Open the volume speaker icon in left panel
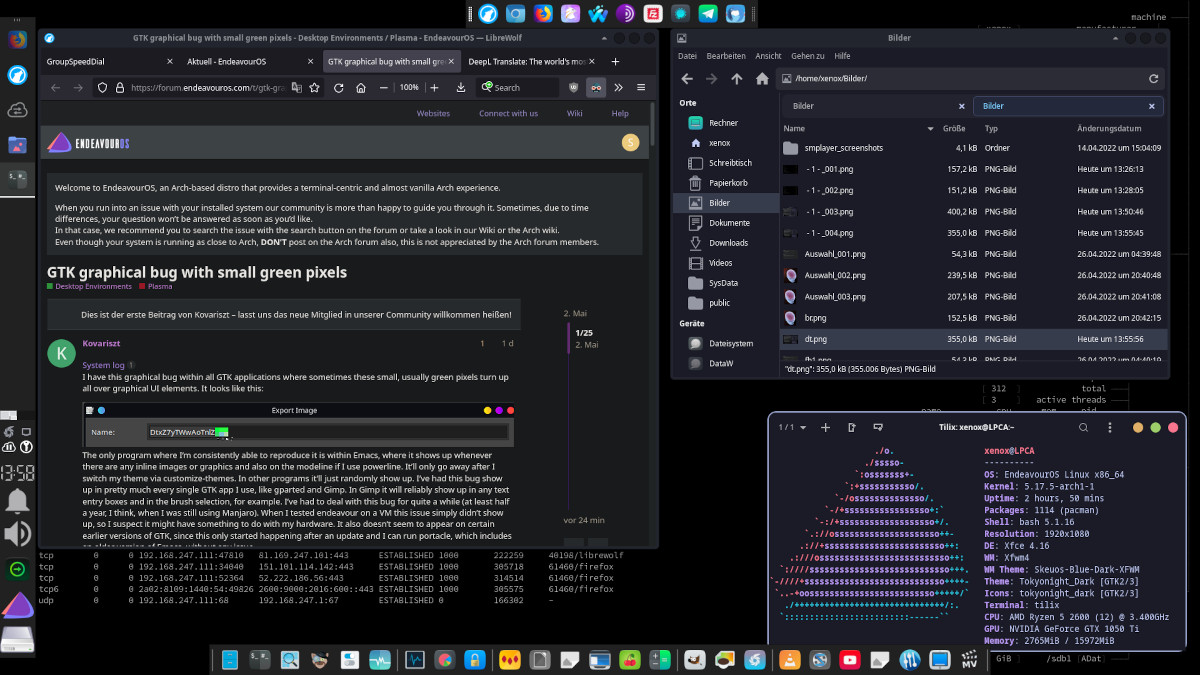 [x=17, y=534]
